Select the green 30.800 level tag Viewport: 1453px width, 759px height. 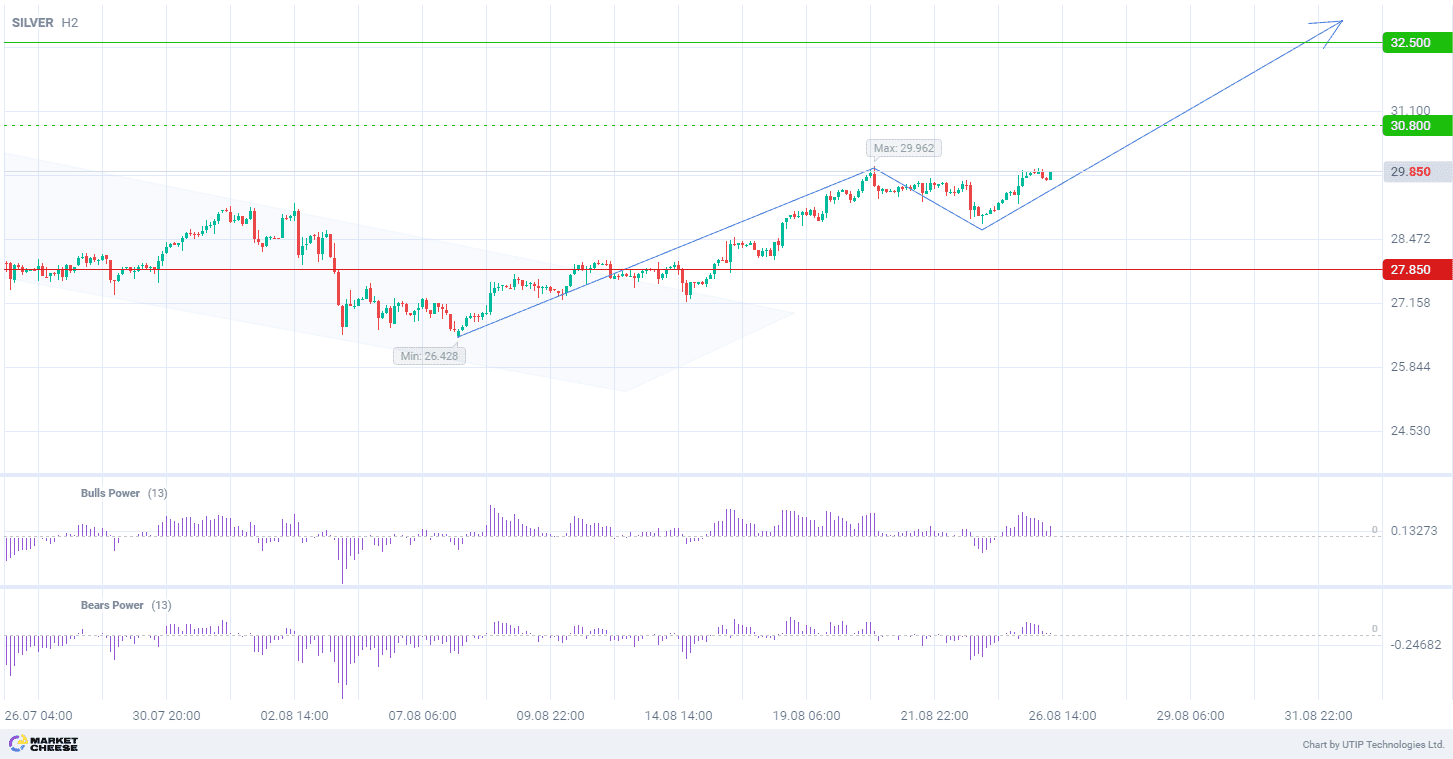click(x=1410, y=126)
